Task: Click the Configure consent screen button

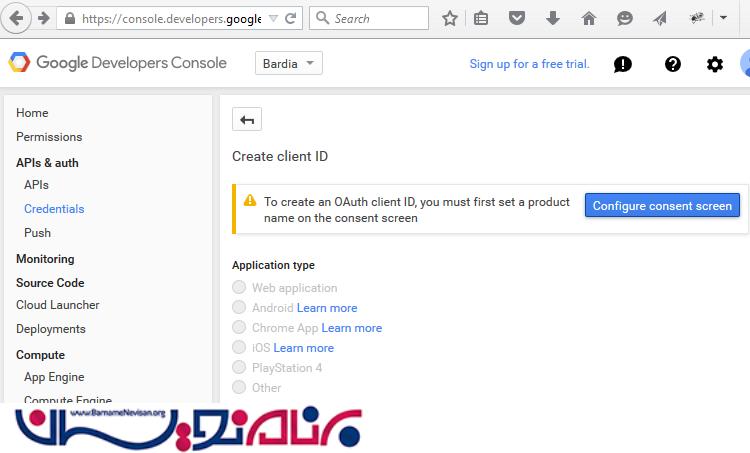Action: point(662,206)
